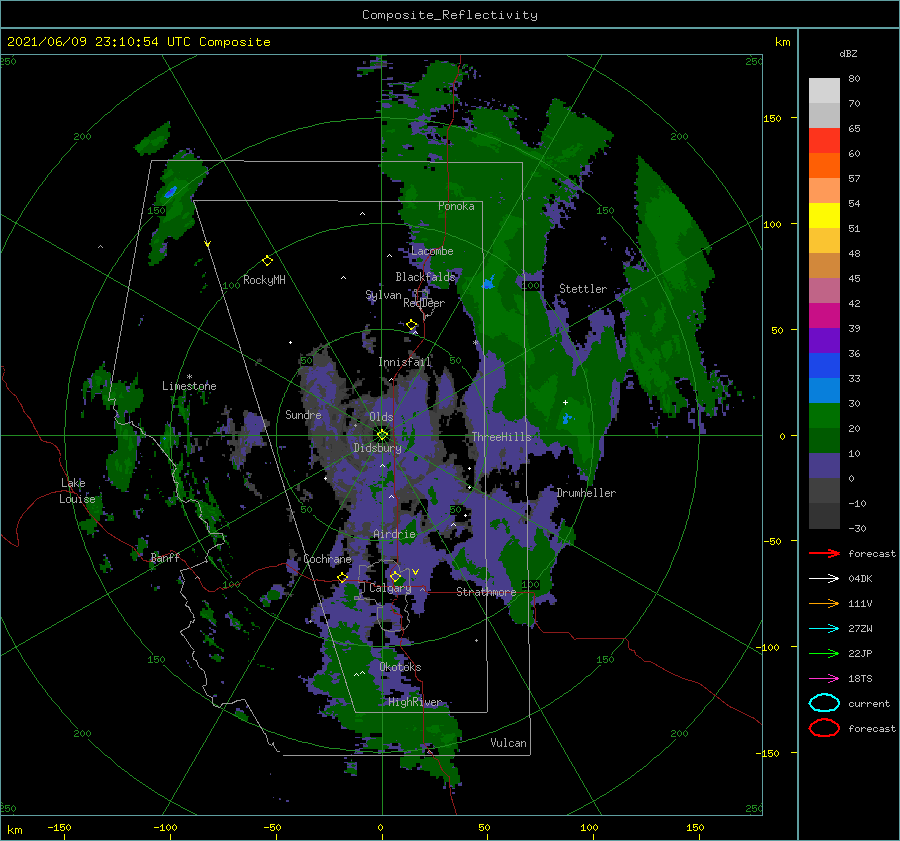Image resolution: width=900 pixels, height=841 pixels.
Task: Click the red 60–65 dBZ swatch
Action: pyautogui.click(x=824, y=141)
